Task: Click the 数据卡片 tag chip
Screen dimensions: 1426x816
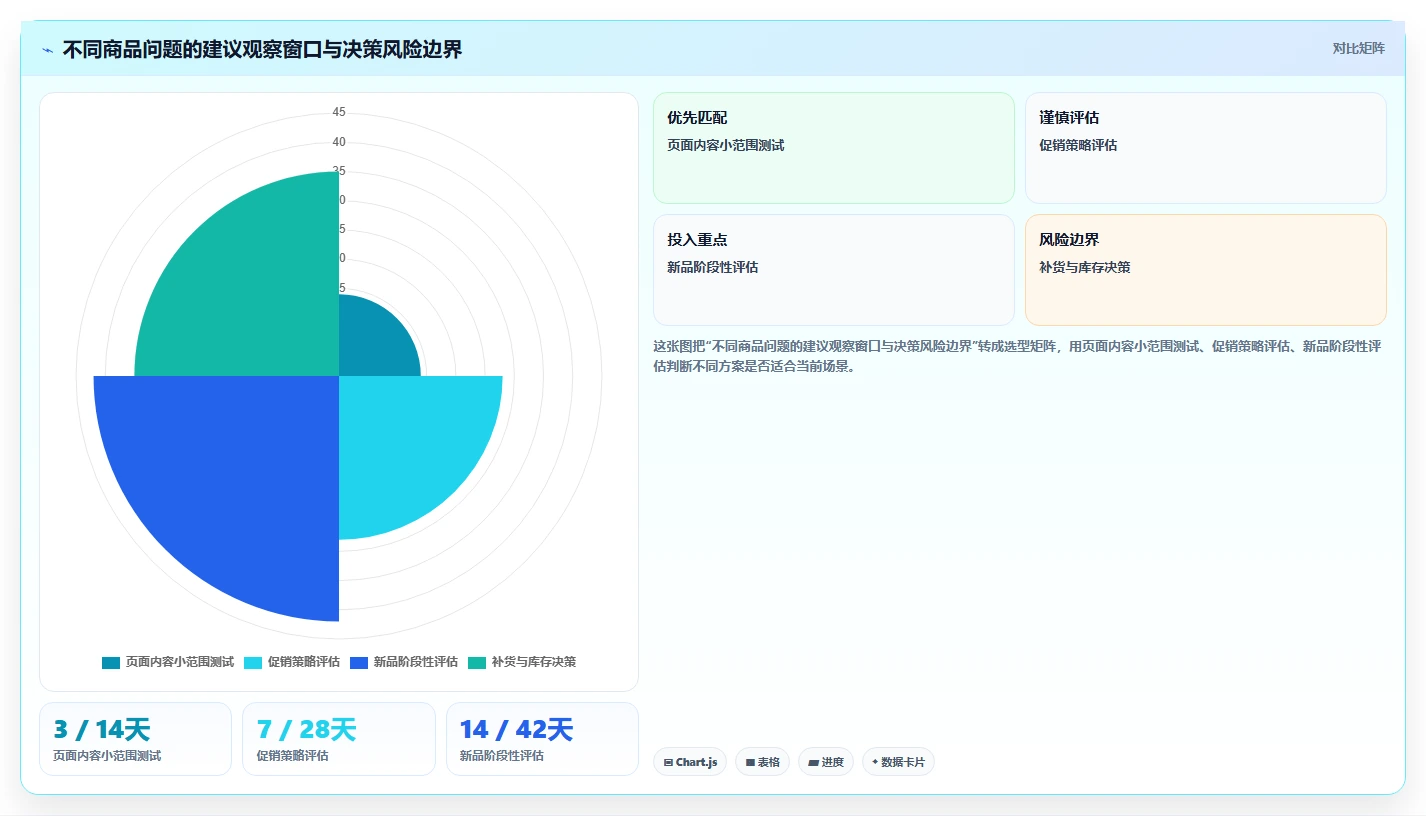Action: click(898, 762)
